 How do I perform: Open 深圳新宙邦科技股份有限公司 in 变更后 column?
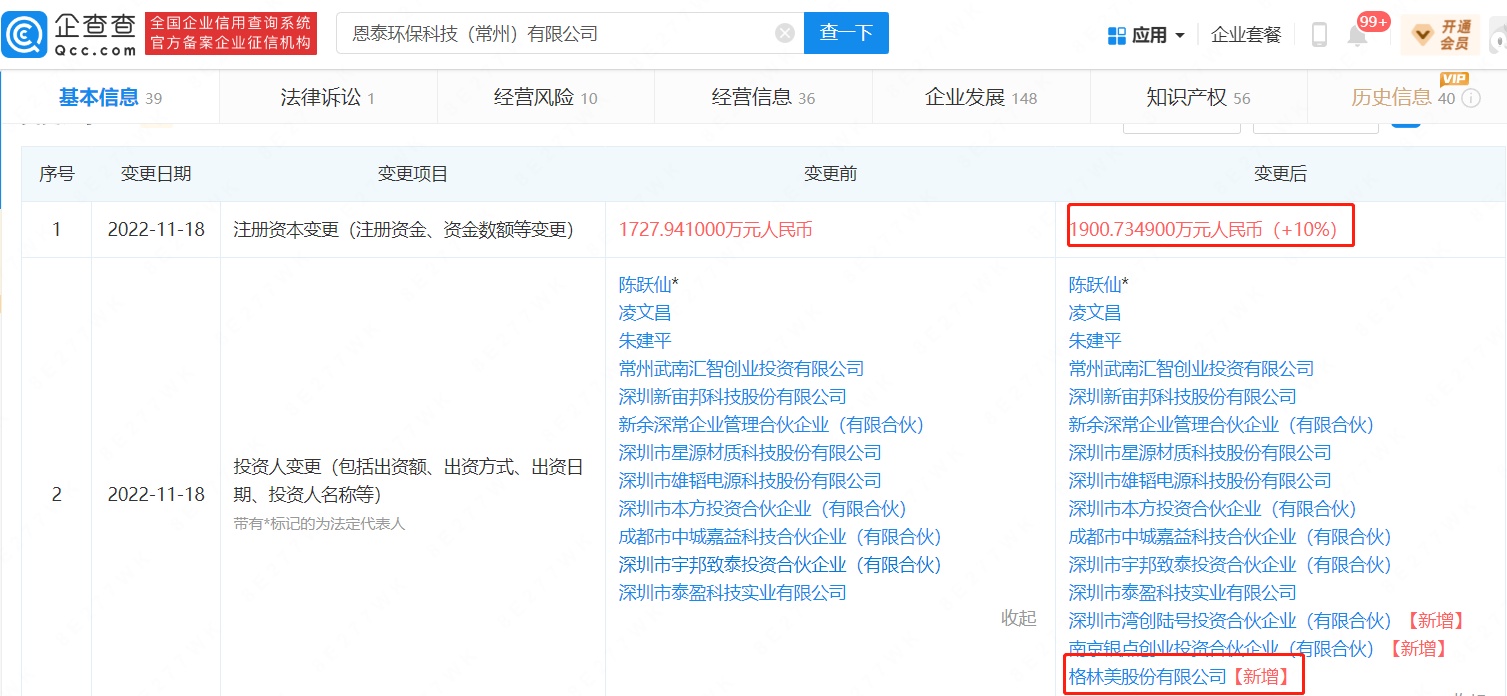1182,397
